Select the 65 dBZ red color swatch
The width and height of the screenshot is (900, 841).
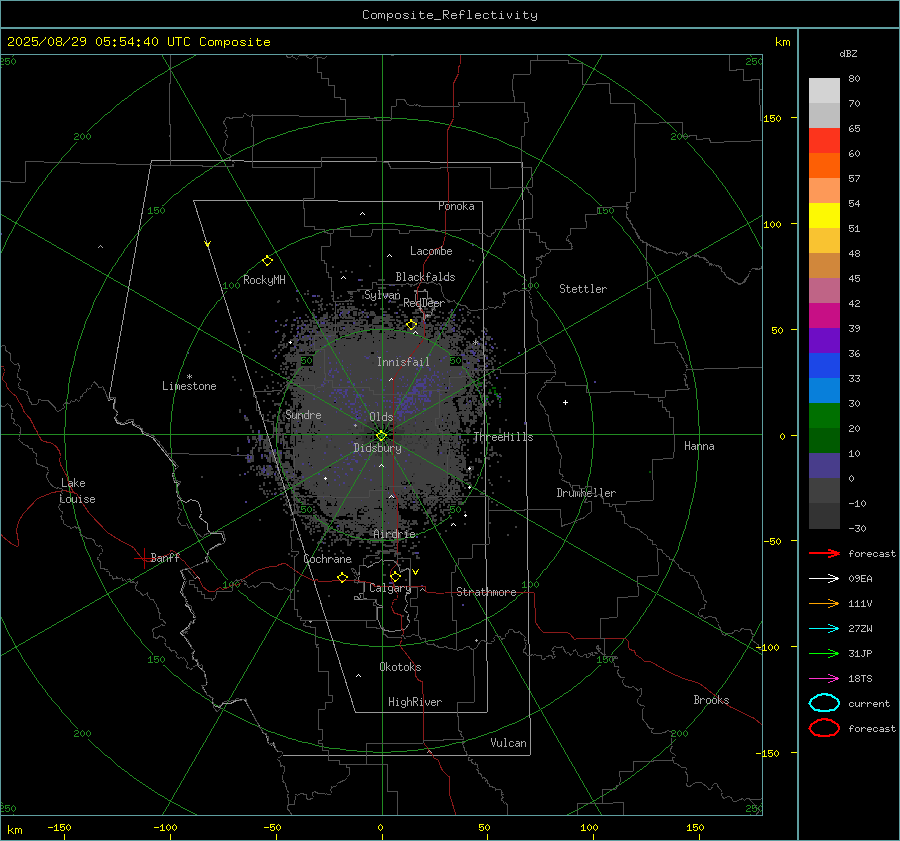coord(824,140)
